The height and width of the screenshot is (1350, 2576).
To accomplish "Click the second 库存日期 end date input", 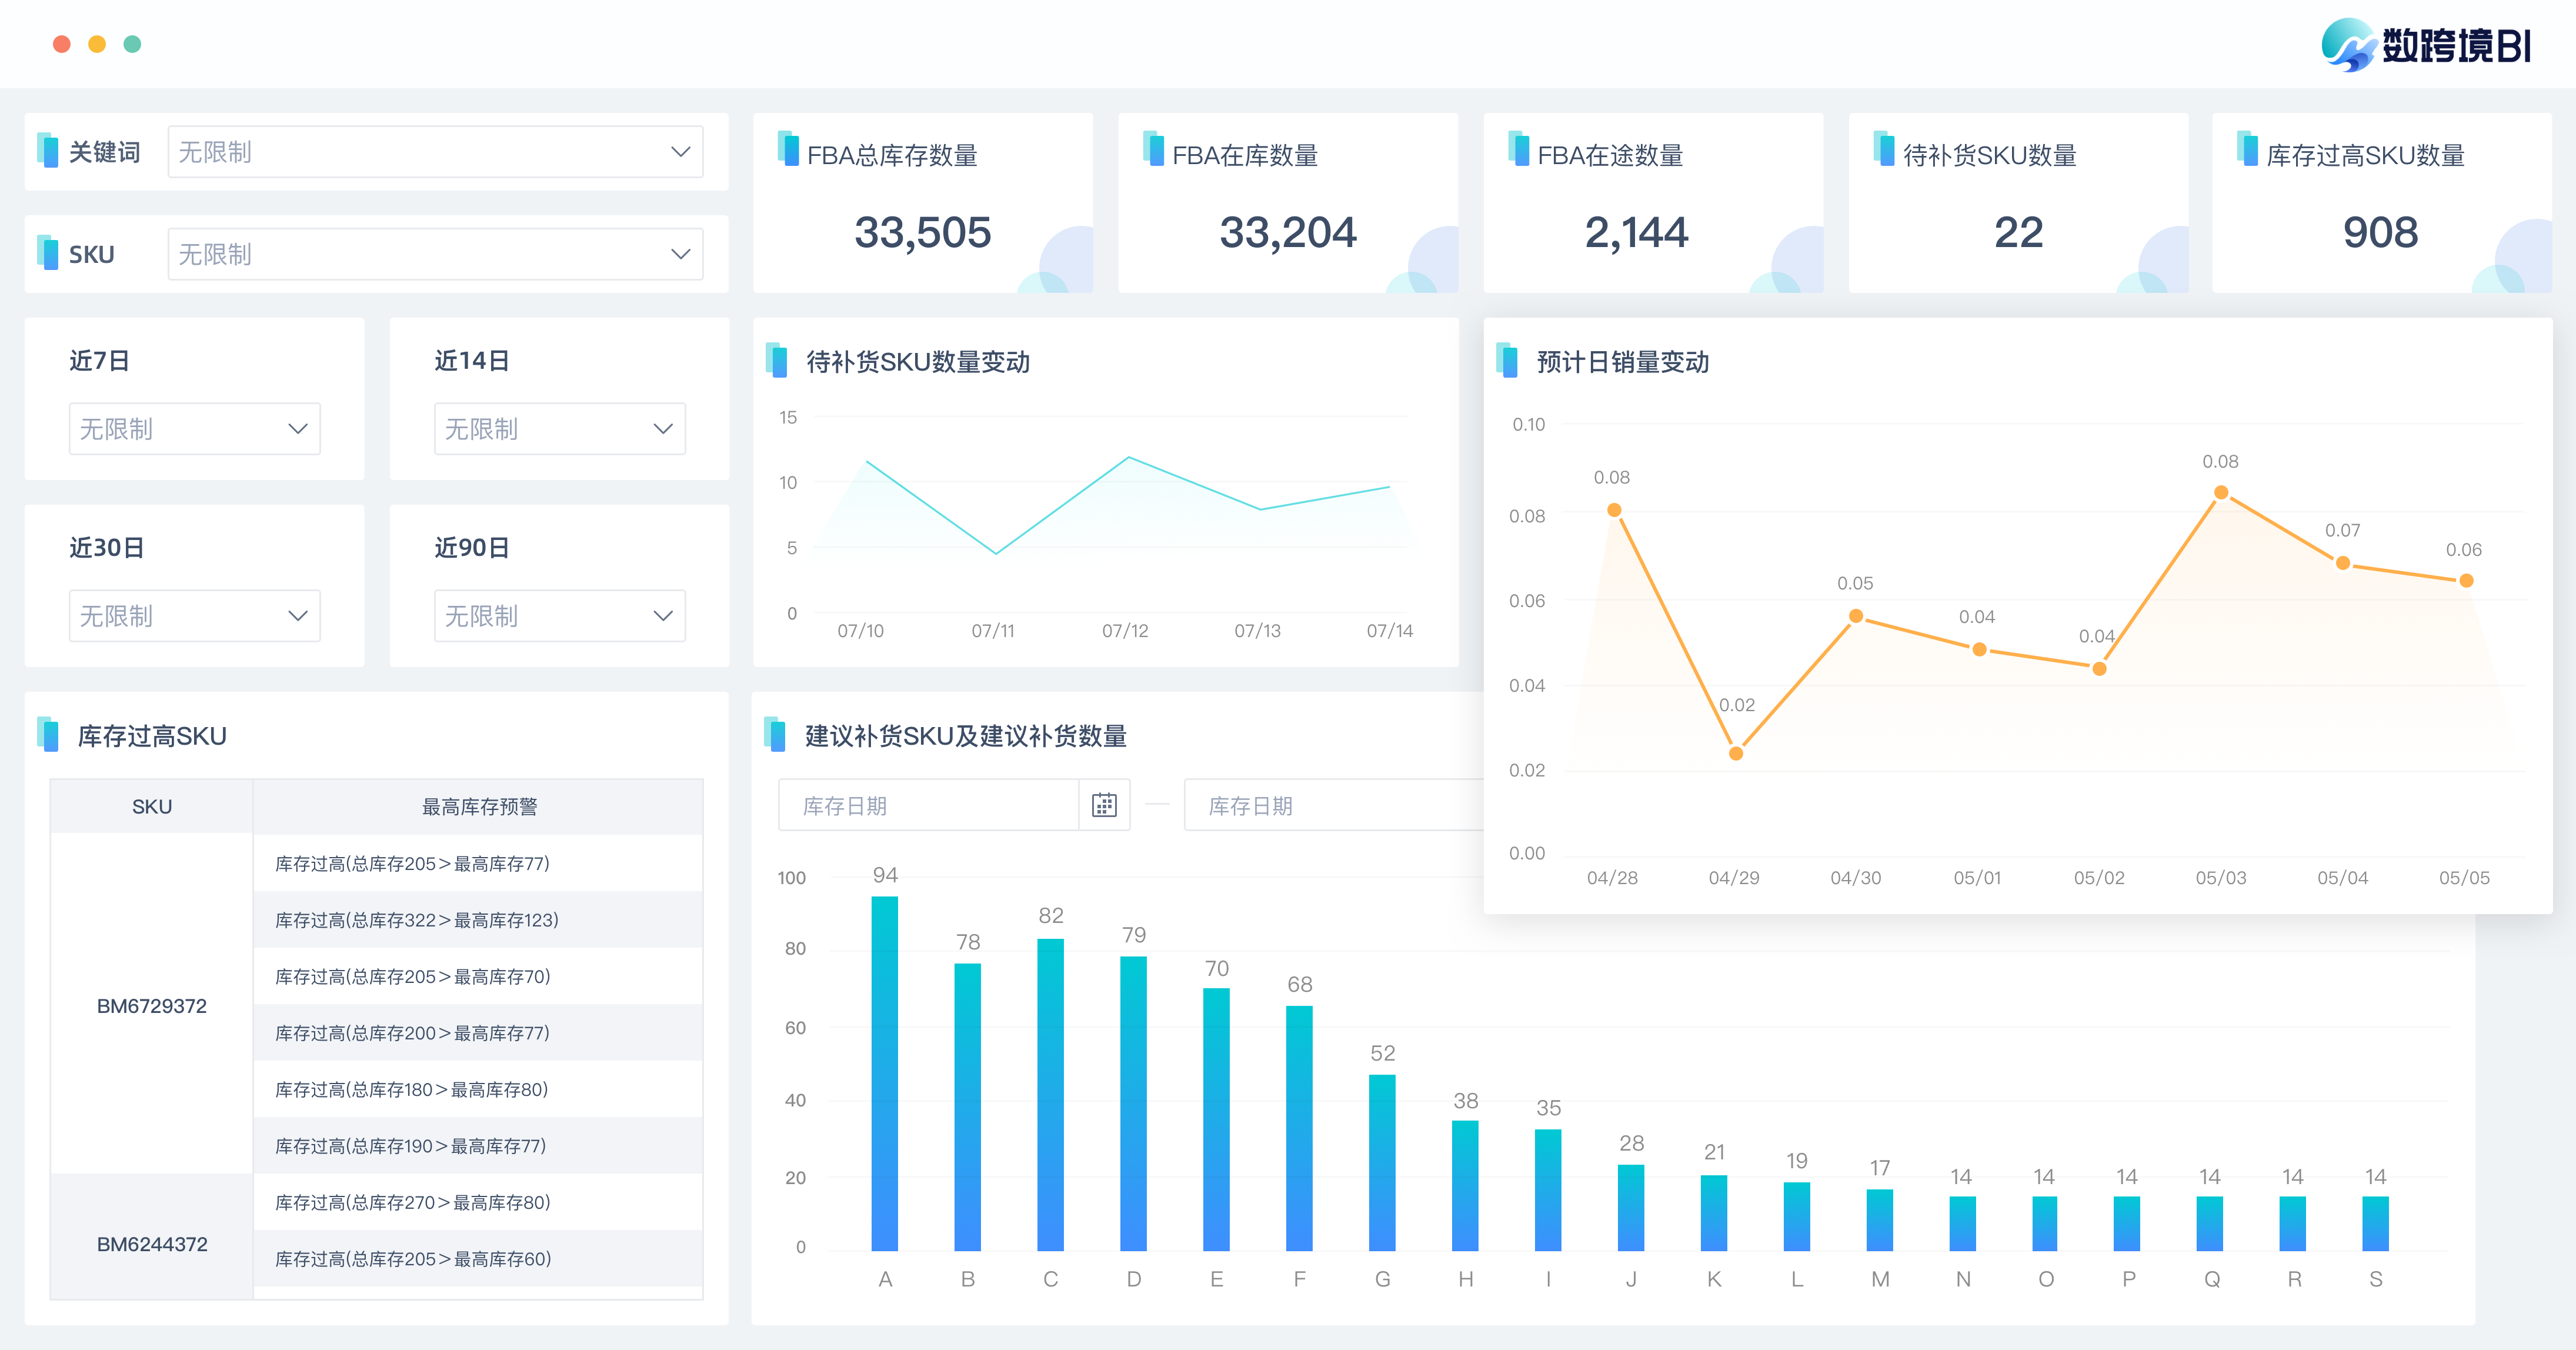I will coord(1334,805).
